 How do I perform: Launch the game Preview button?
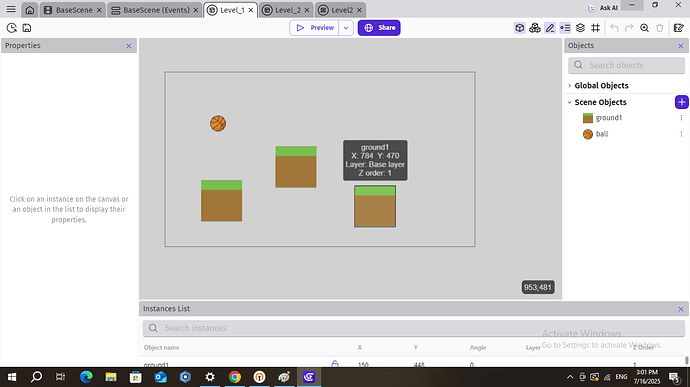point(315,28)
